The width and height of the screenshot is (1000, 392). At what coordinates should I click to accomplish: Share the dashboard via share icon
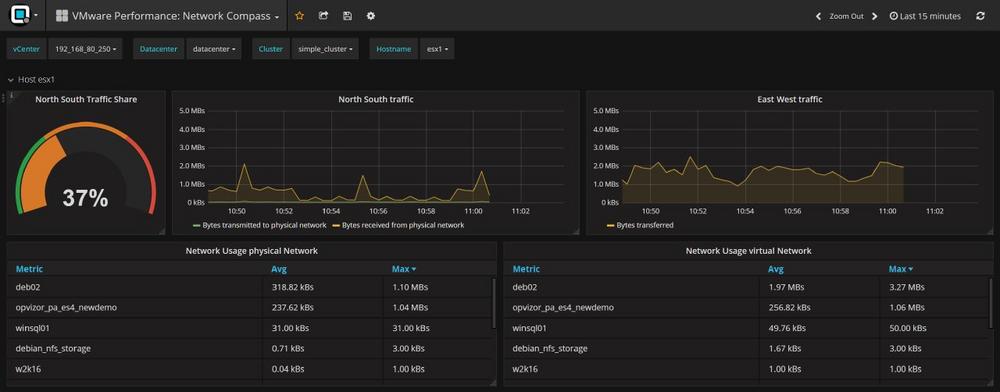[323, 16]
